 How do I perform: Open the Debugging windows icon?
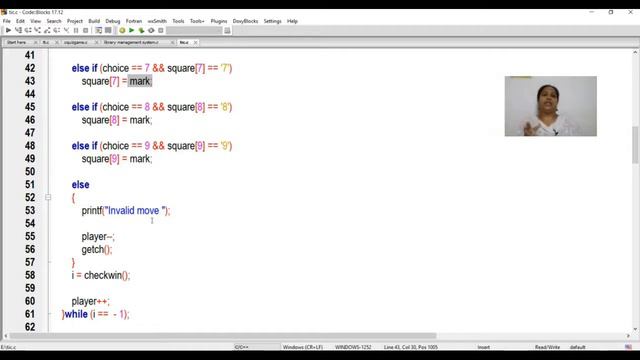(x=98, y=30)
